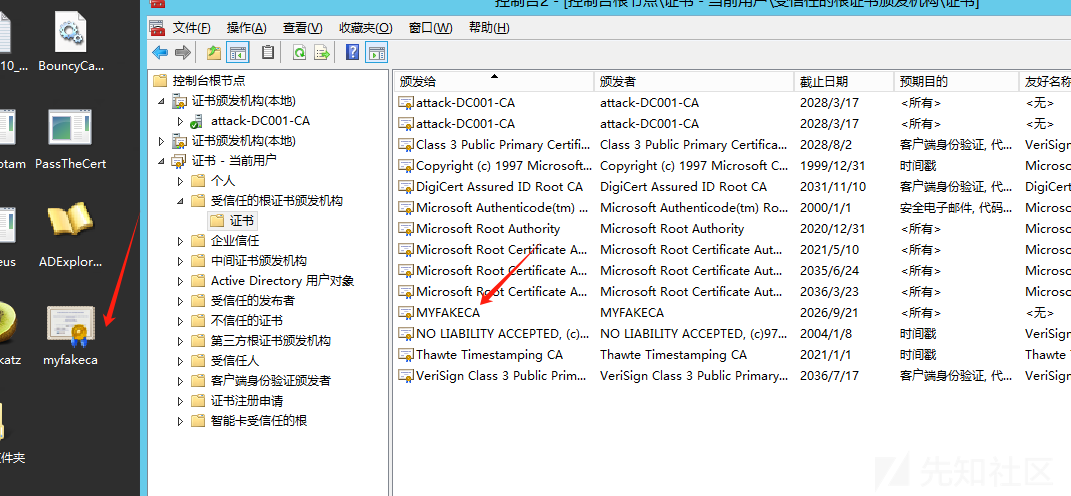
Task: Click the Microsoft Root Authority certificate icon
Action: pyautogui.click(x=406, y=229)
